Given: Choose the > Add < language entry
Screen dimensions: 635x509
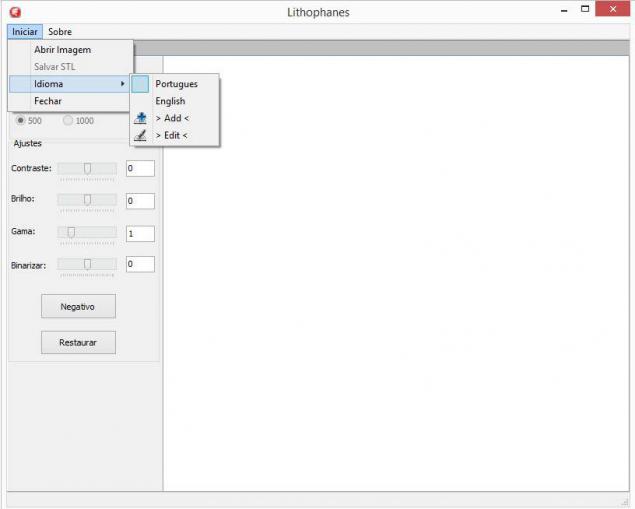Looking at the screenshot, I should click(x=175, y=118).
